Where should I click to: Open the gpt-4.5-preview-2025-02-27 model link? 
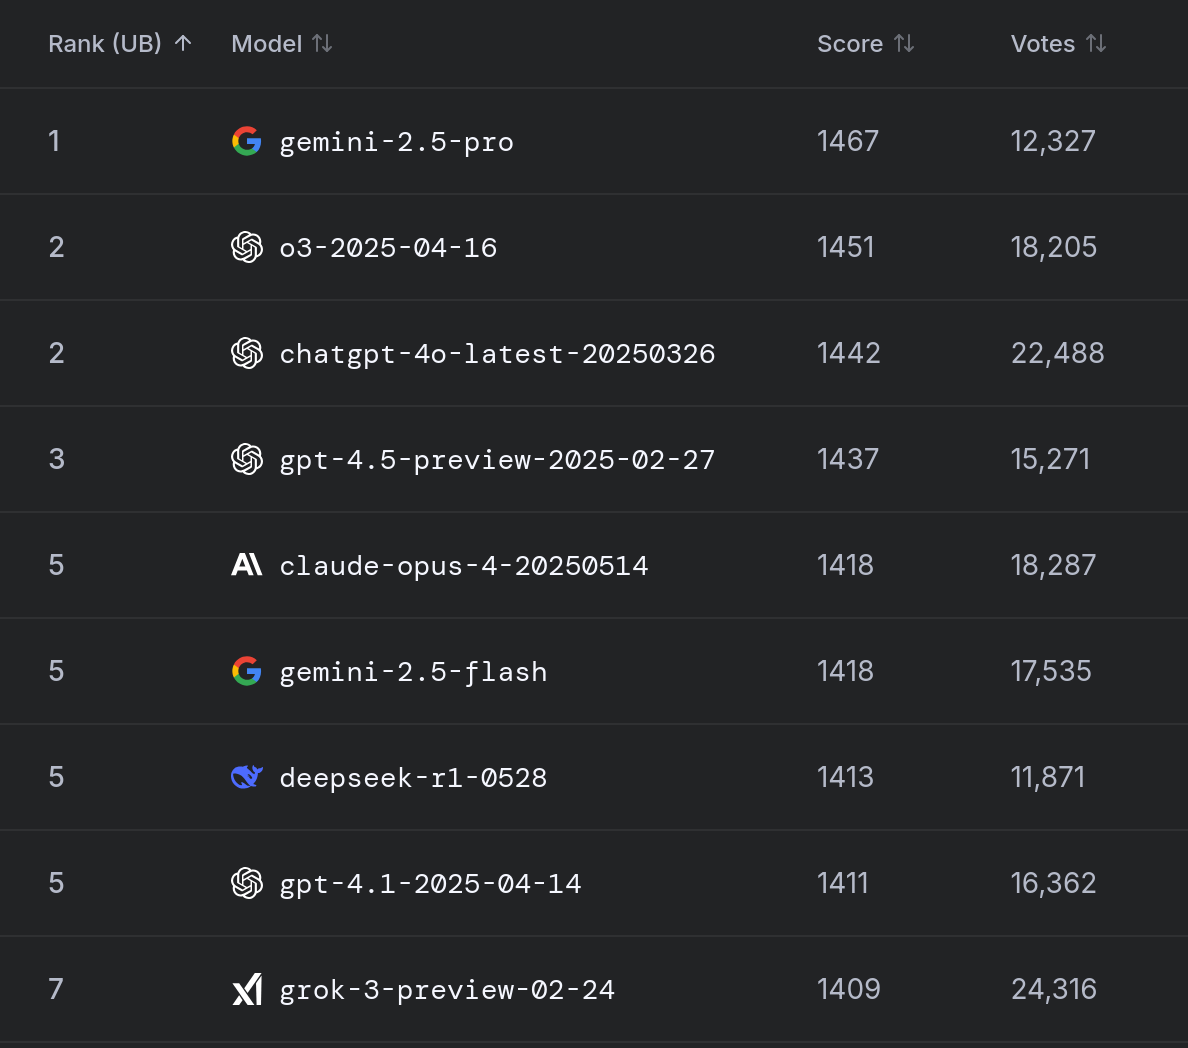coord(497,460)
